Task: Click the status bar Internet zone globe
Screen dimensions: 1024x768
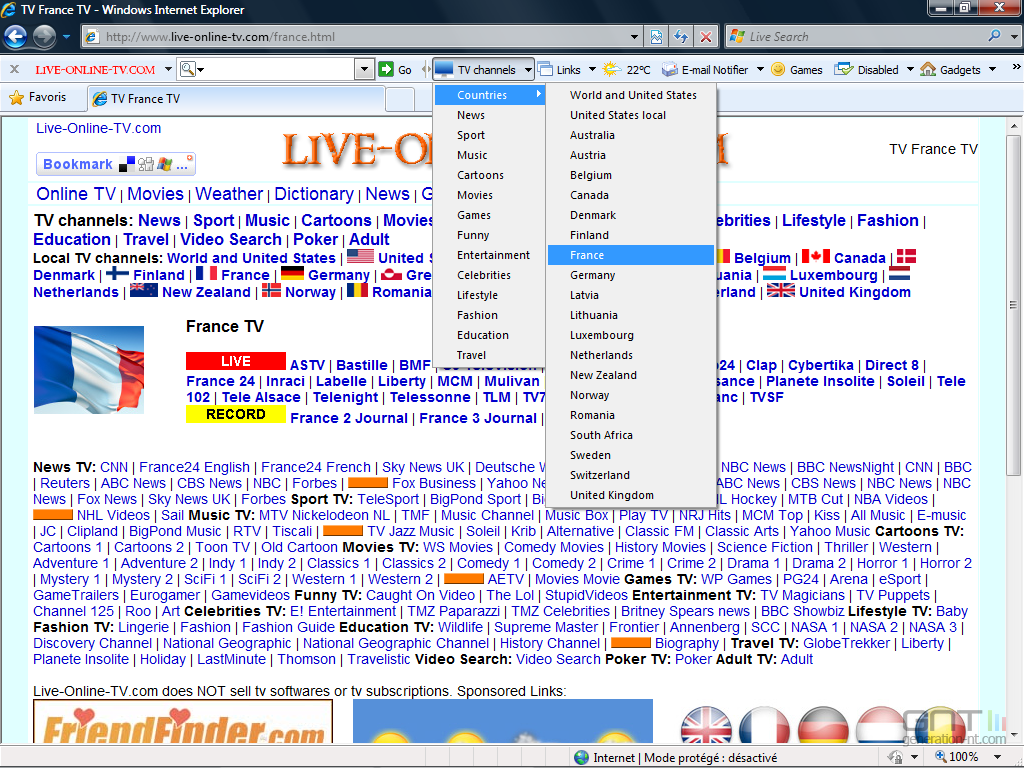Action: click(581, 758)
